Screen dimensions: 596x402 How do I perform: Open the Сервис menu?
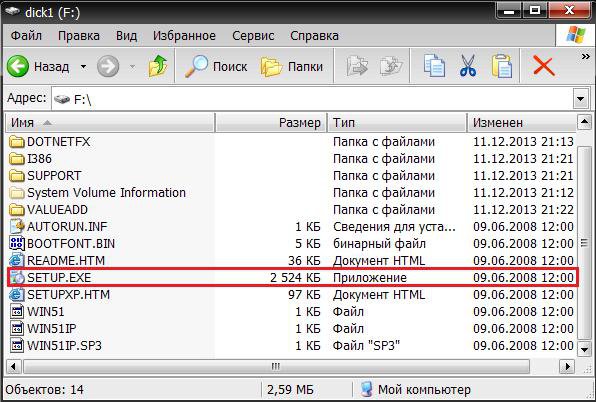[253, 36]
